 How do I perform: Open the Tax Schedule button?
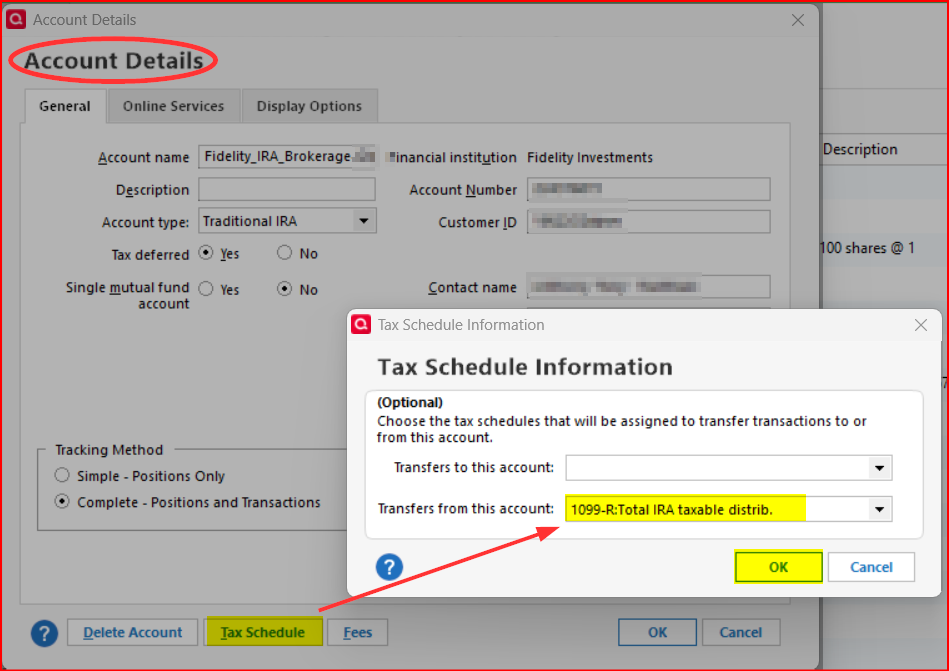coord(263,632)
